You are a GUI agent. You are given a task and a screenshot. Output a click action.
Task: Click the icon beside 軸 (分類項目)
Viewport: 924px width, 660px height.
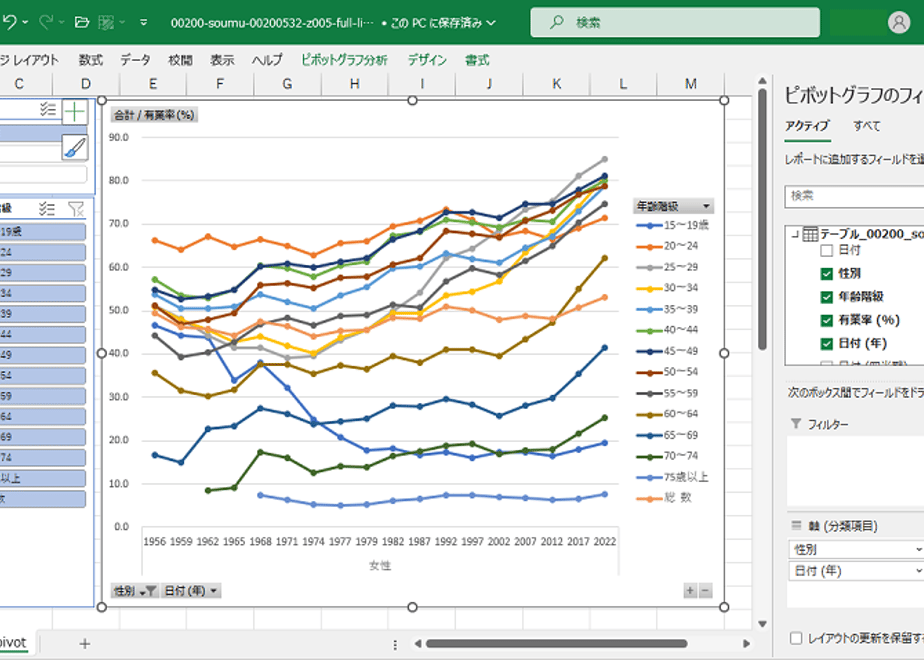tap(796, 526)
